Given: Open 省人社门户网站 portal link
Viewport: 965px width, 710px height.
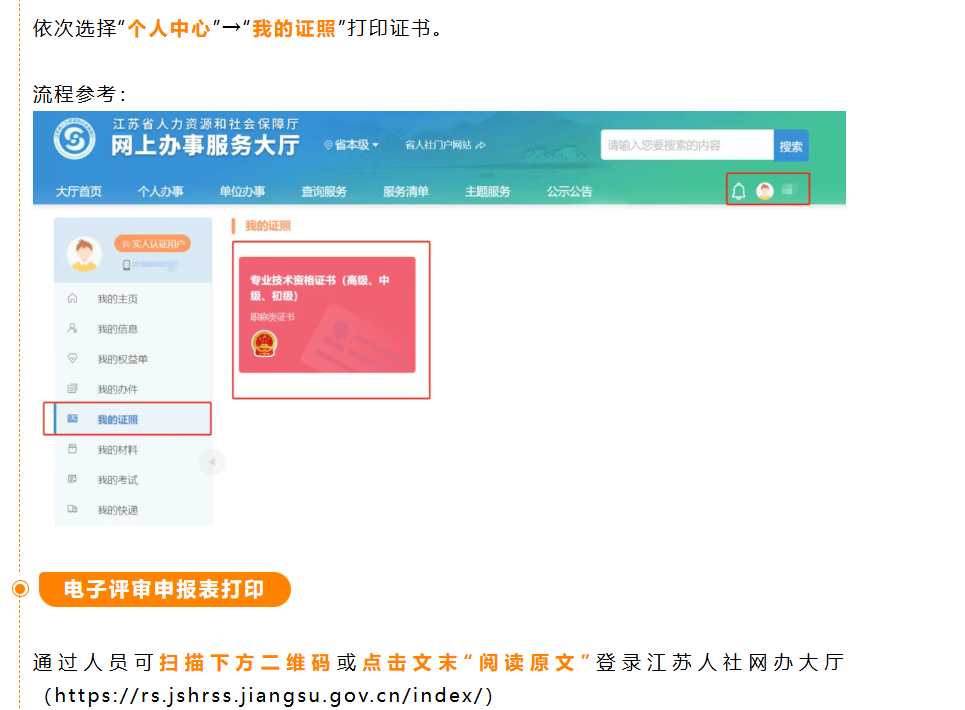Looking at the screenshot, I should (444, 145).
